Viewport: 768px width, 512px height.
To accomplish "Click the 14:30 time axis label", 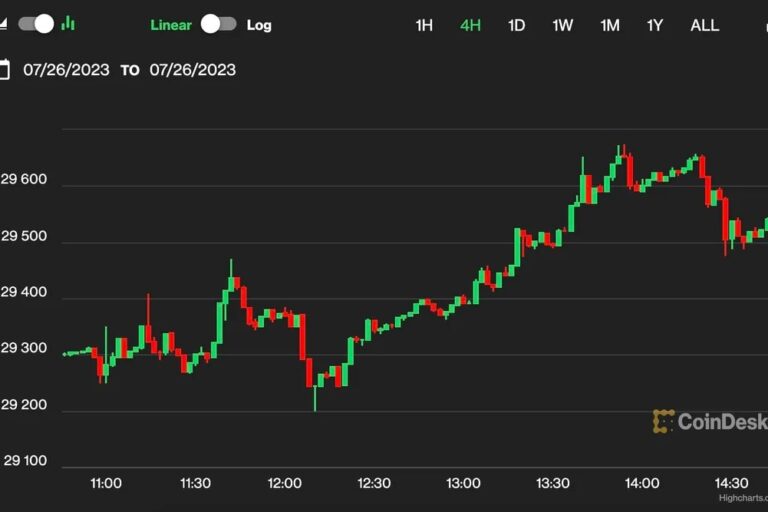I will [x=731, y=484].
